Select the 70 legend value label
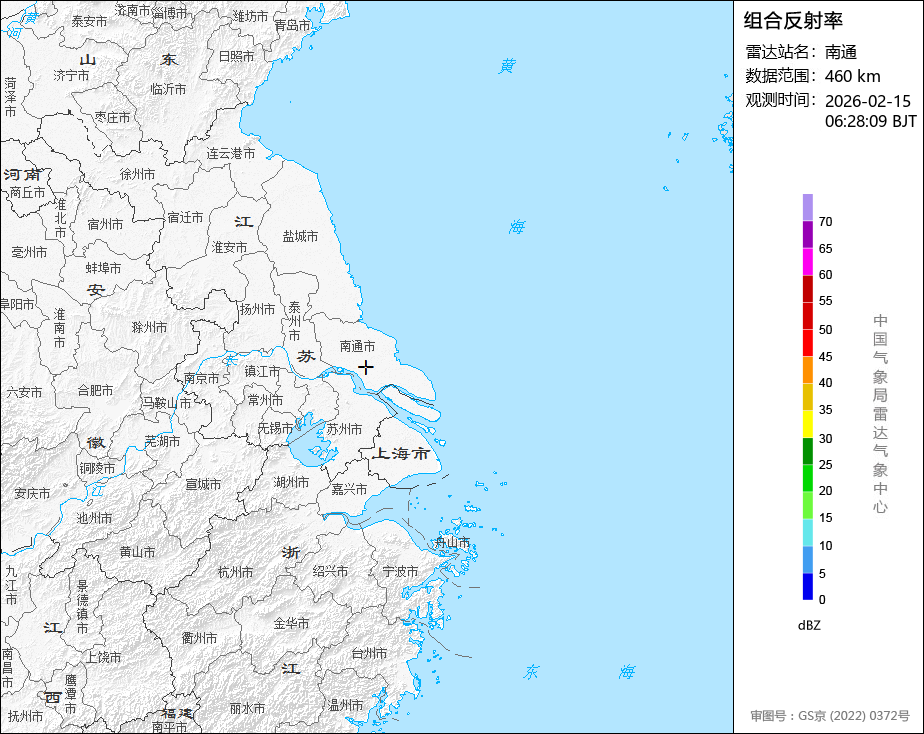Screen dimensions: 924x734 [825, 221]
